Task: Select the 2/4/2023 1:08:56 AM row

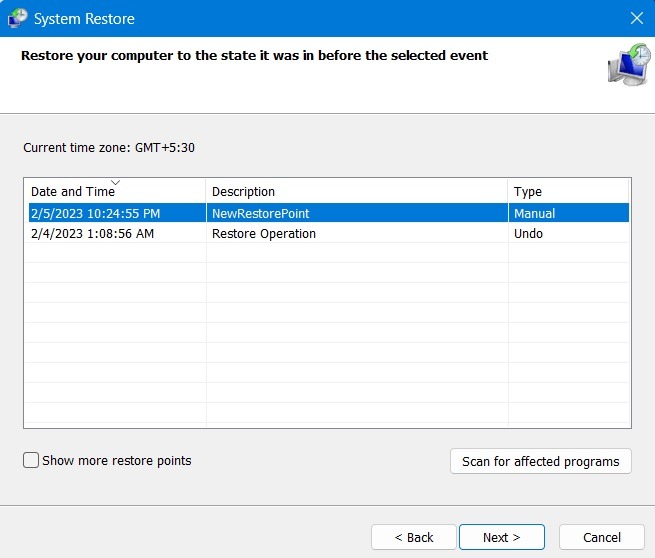Action: pos(329,233)
